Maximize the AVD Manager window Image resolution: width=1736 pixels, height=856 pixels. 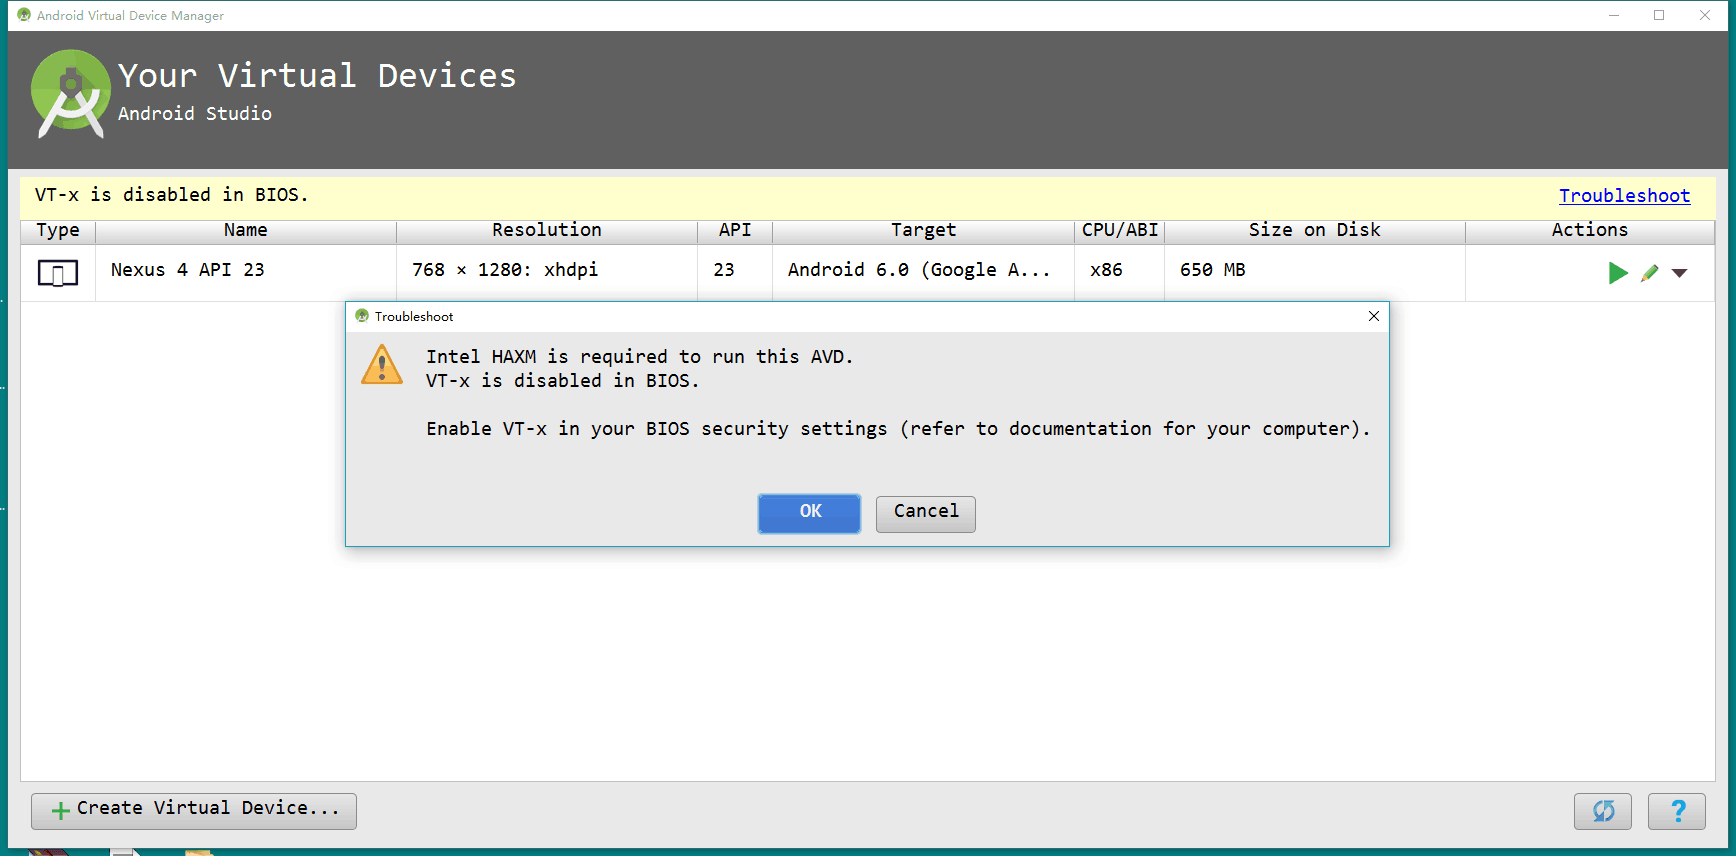1659,15
